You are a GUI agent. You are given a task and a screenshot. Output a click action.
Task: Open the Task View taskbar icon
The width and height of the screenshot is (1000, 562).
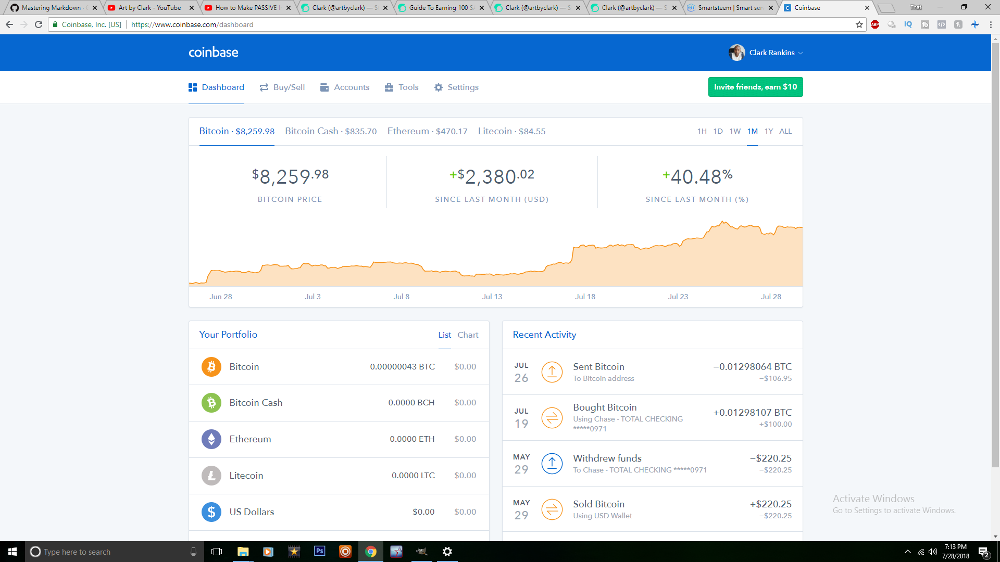tap(217, 551)
